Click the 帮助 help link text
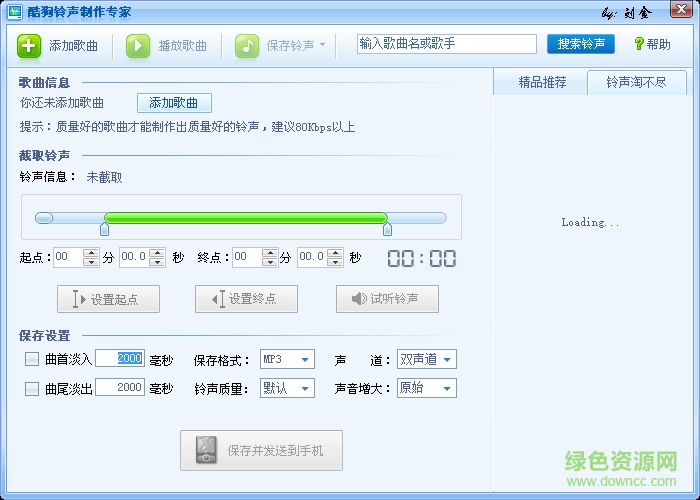The width and height of the screenshot is (700, 500). 658,44
